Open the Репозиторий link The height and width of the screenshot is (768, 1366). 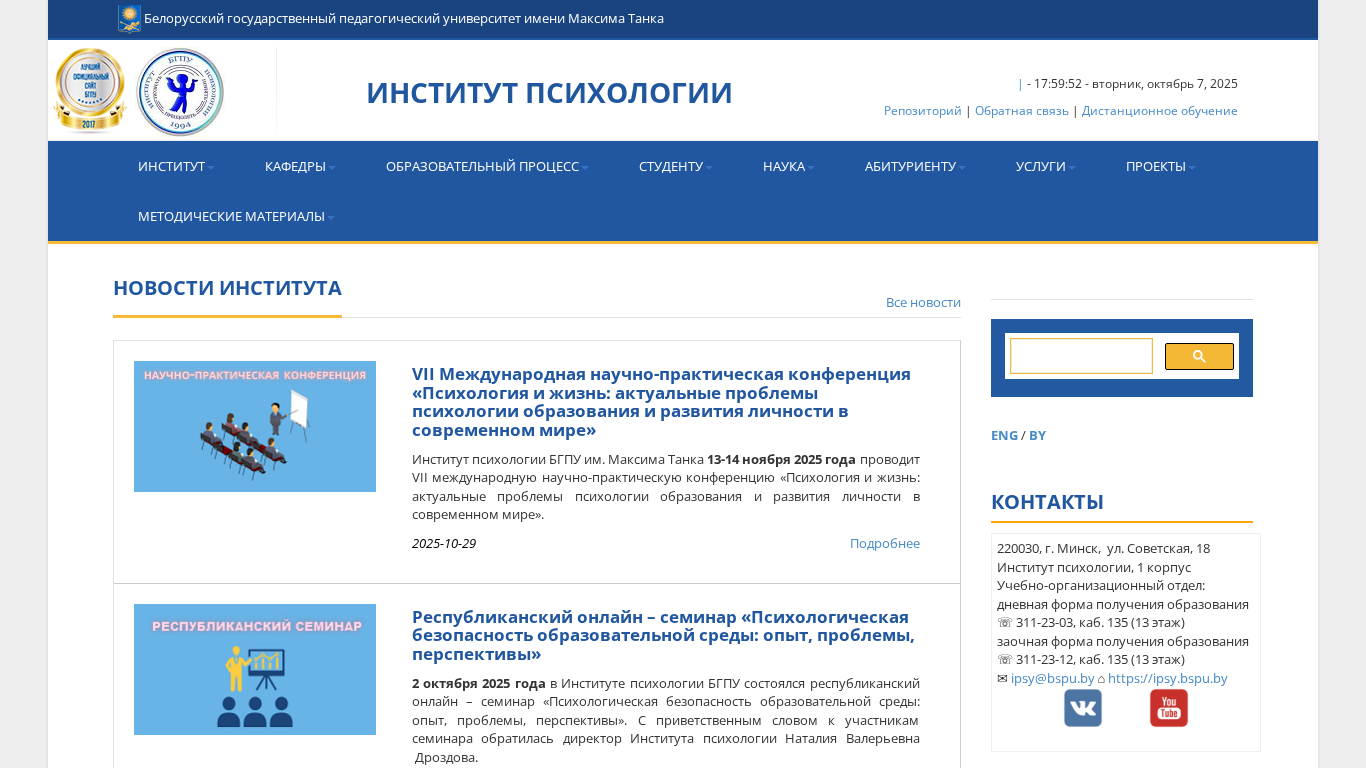click(922, 111)
